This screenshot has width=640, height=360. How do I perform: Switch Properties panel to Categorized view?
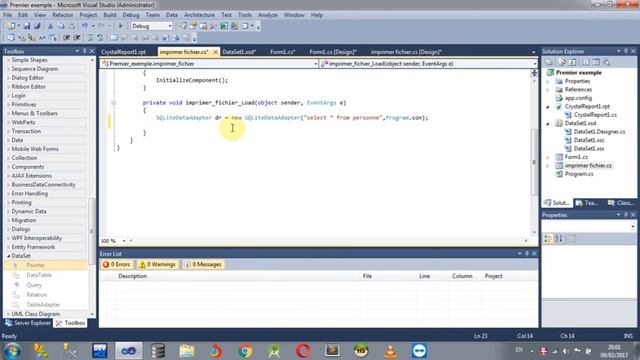point(548,239)
